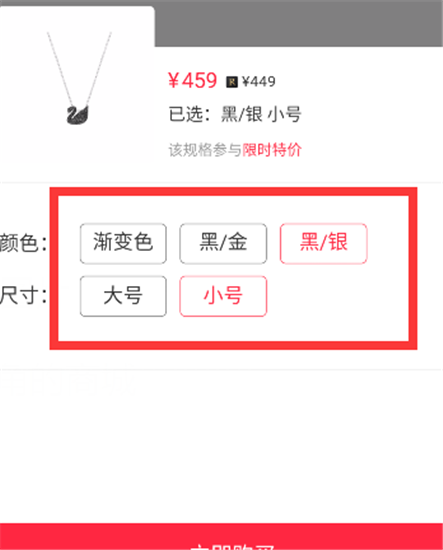Tap the ¥ currency symbol of red price
The width and height of the screenshot is (443, 550).
[x=174, y=81]
